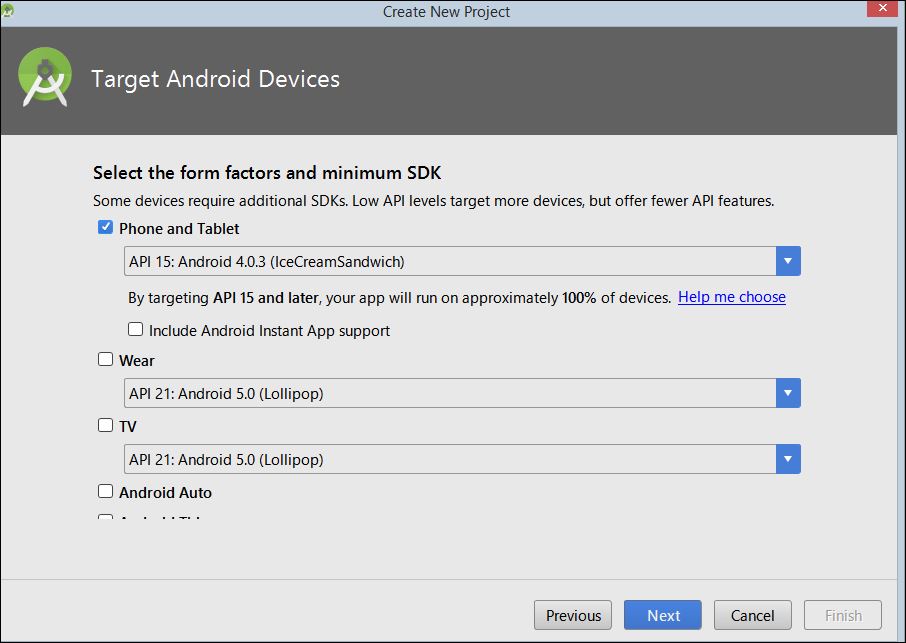Click the Android Auto label
Image resolution: width=906 pixels, height=643 pixels.
[x=165, y=493]
